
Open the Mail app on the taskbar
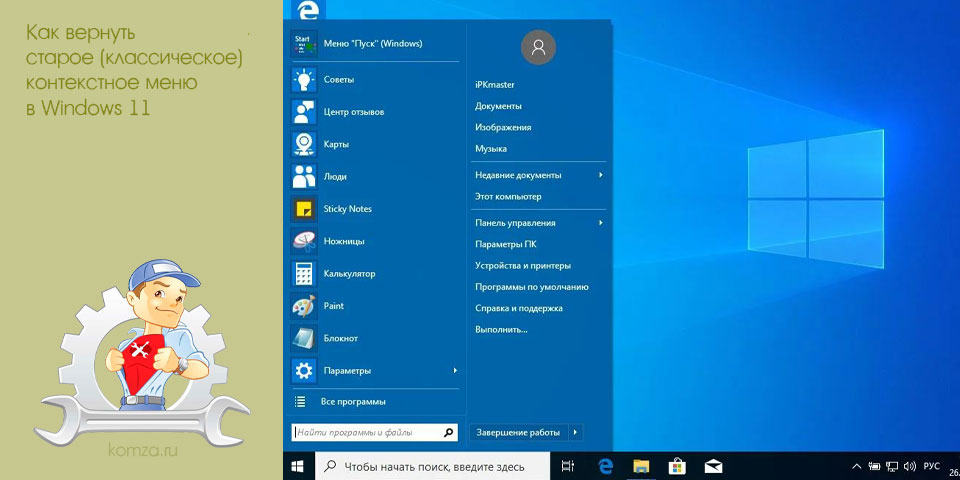pyautogui.click(x=713, y=467)
